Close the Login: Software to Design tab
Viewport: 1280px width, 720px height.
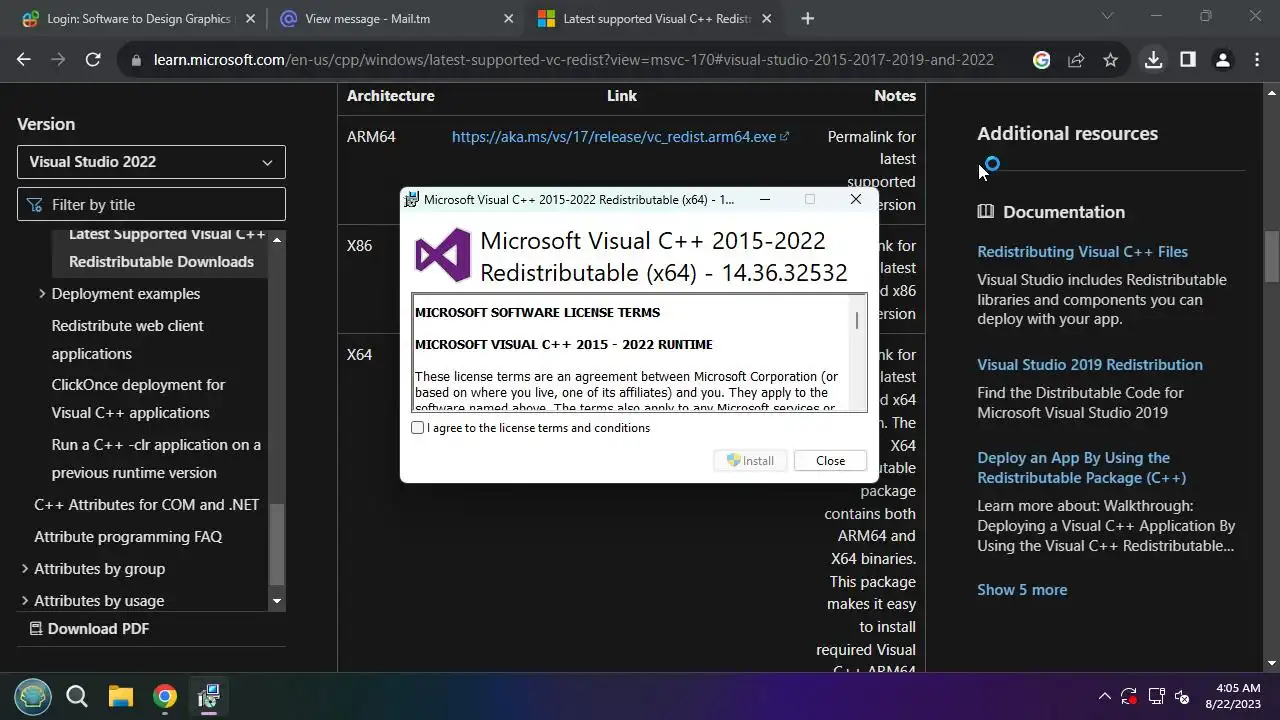(250, 18)
